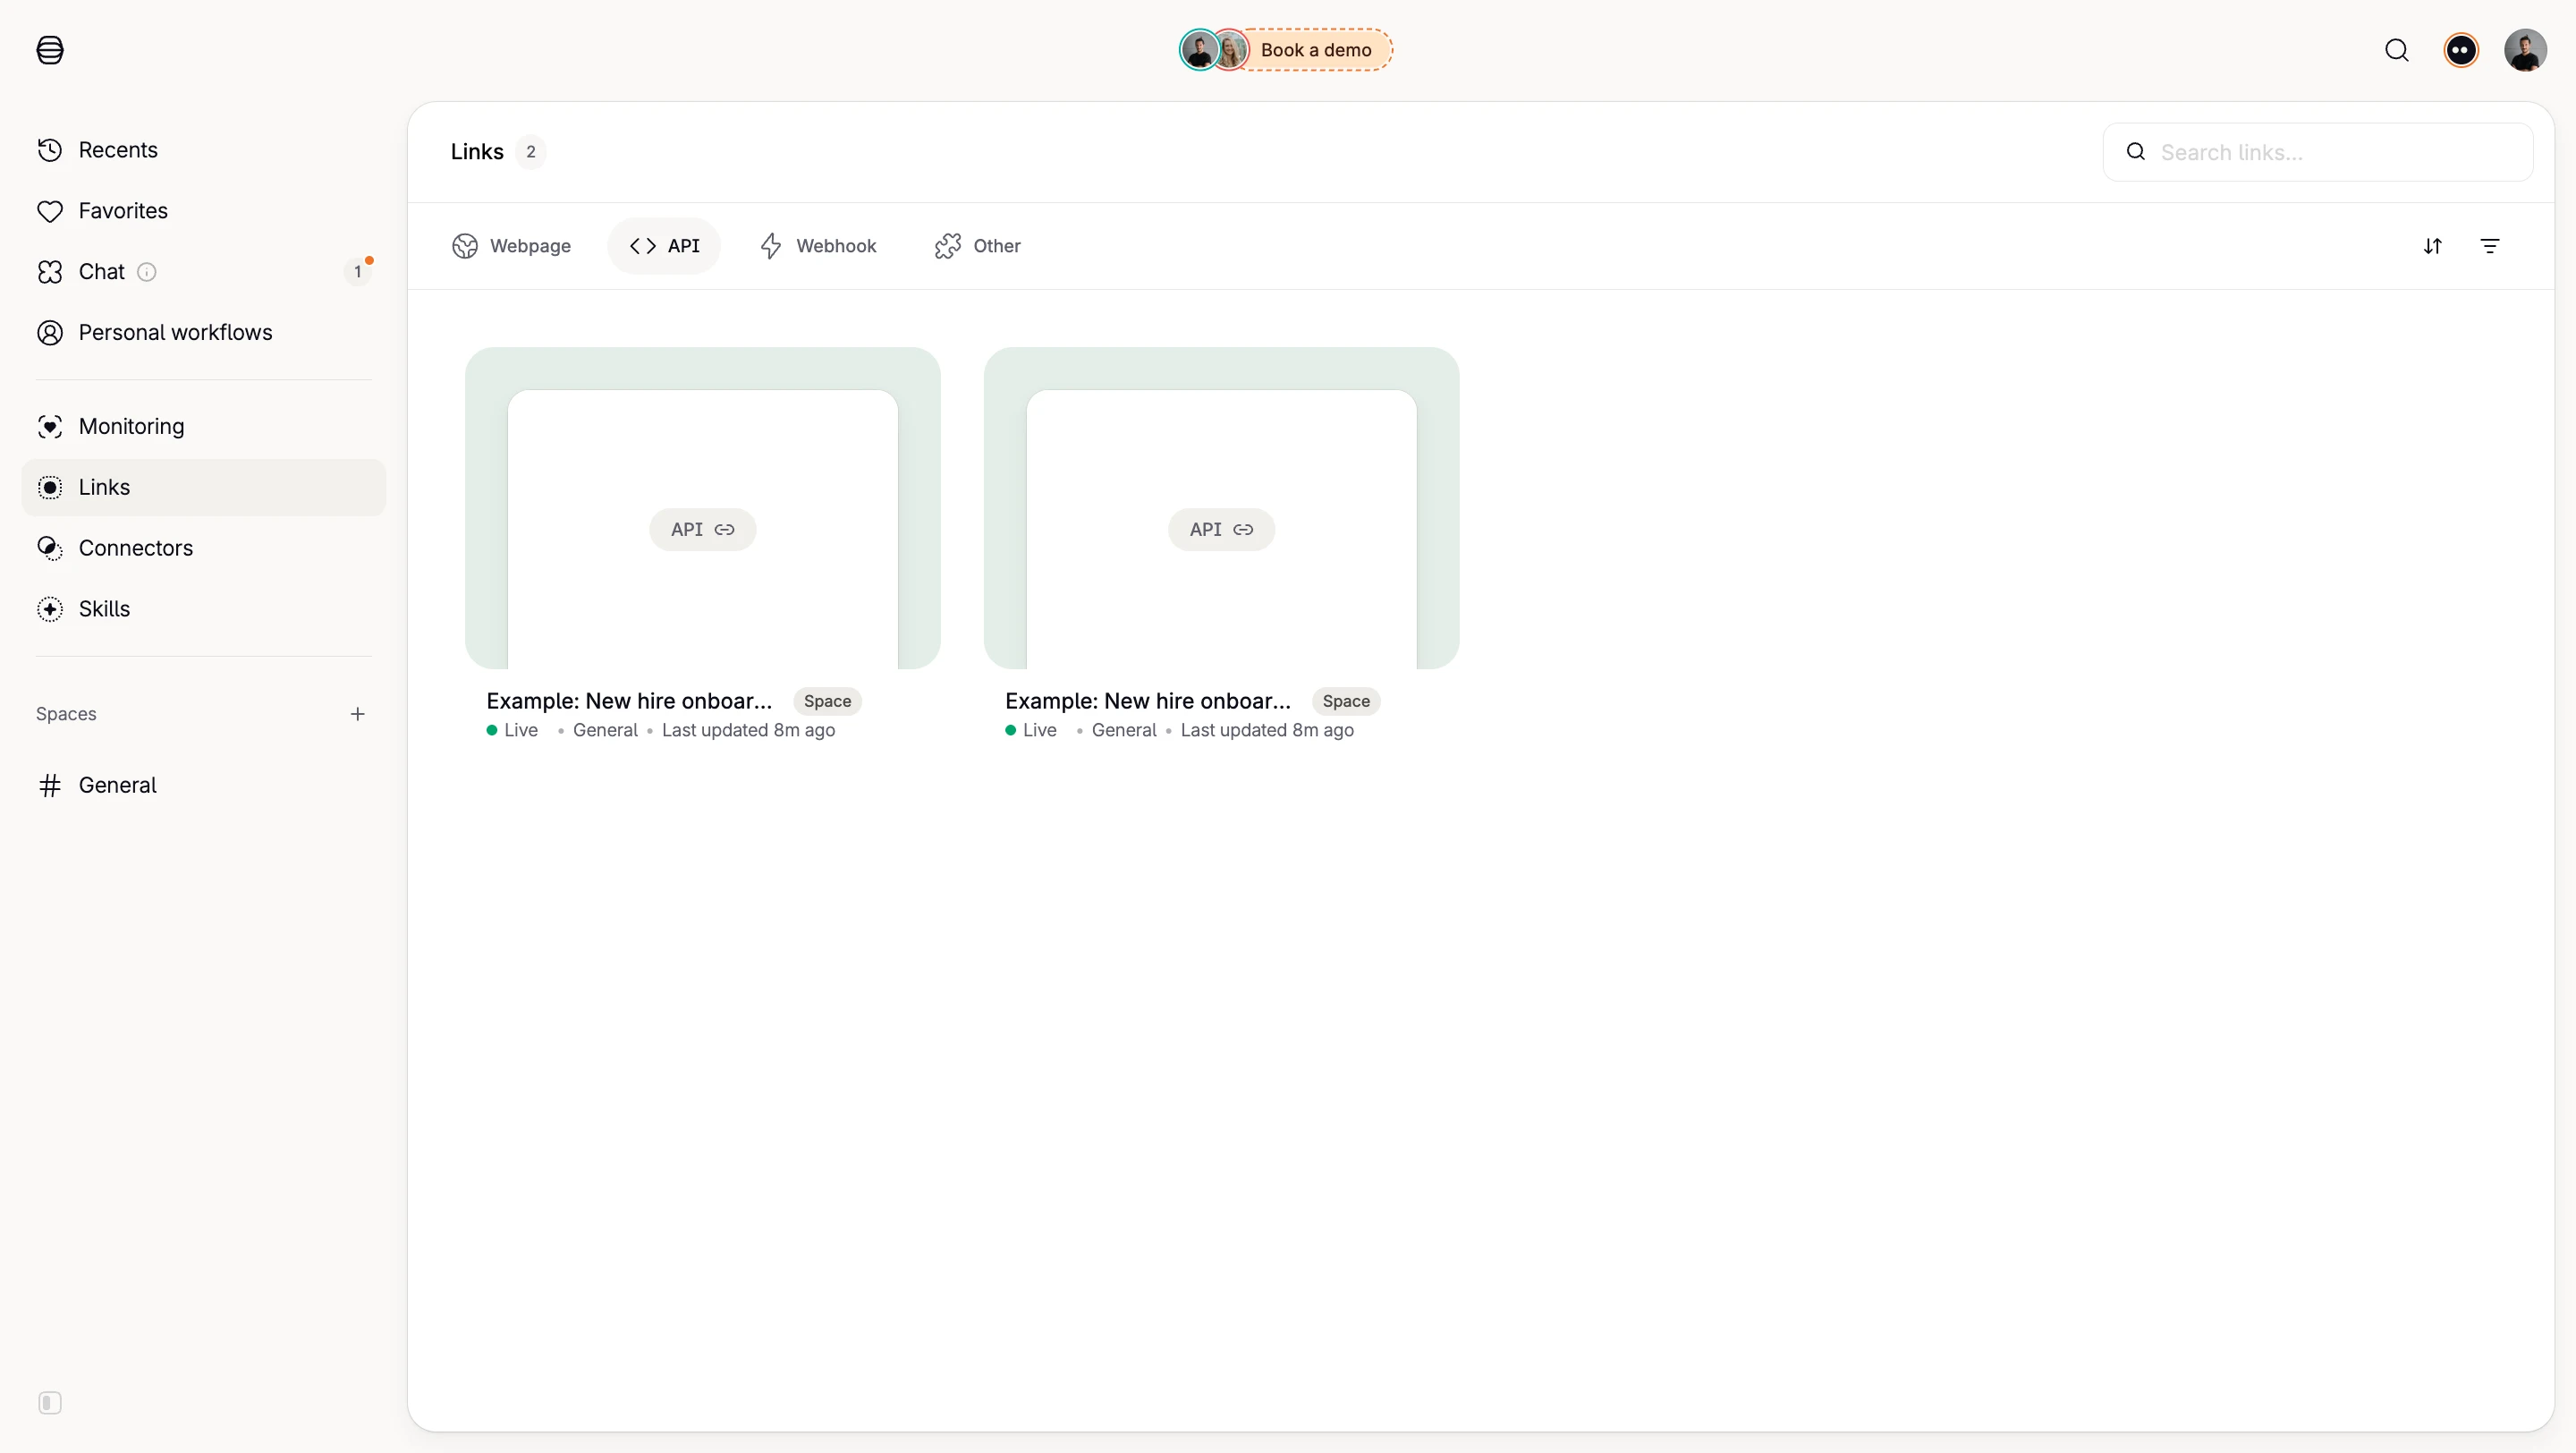Add a new space with the plus icon
2576x1453 pixels.
click(357, 714)
